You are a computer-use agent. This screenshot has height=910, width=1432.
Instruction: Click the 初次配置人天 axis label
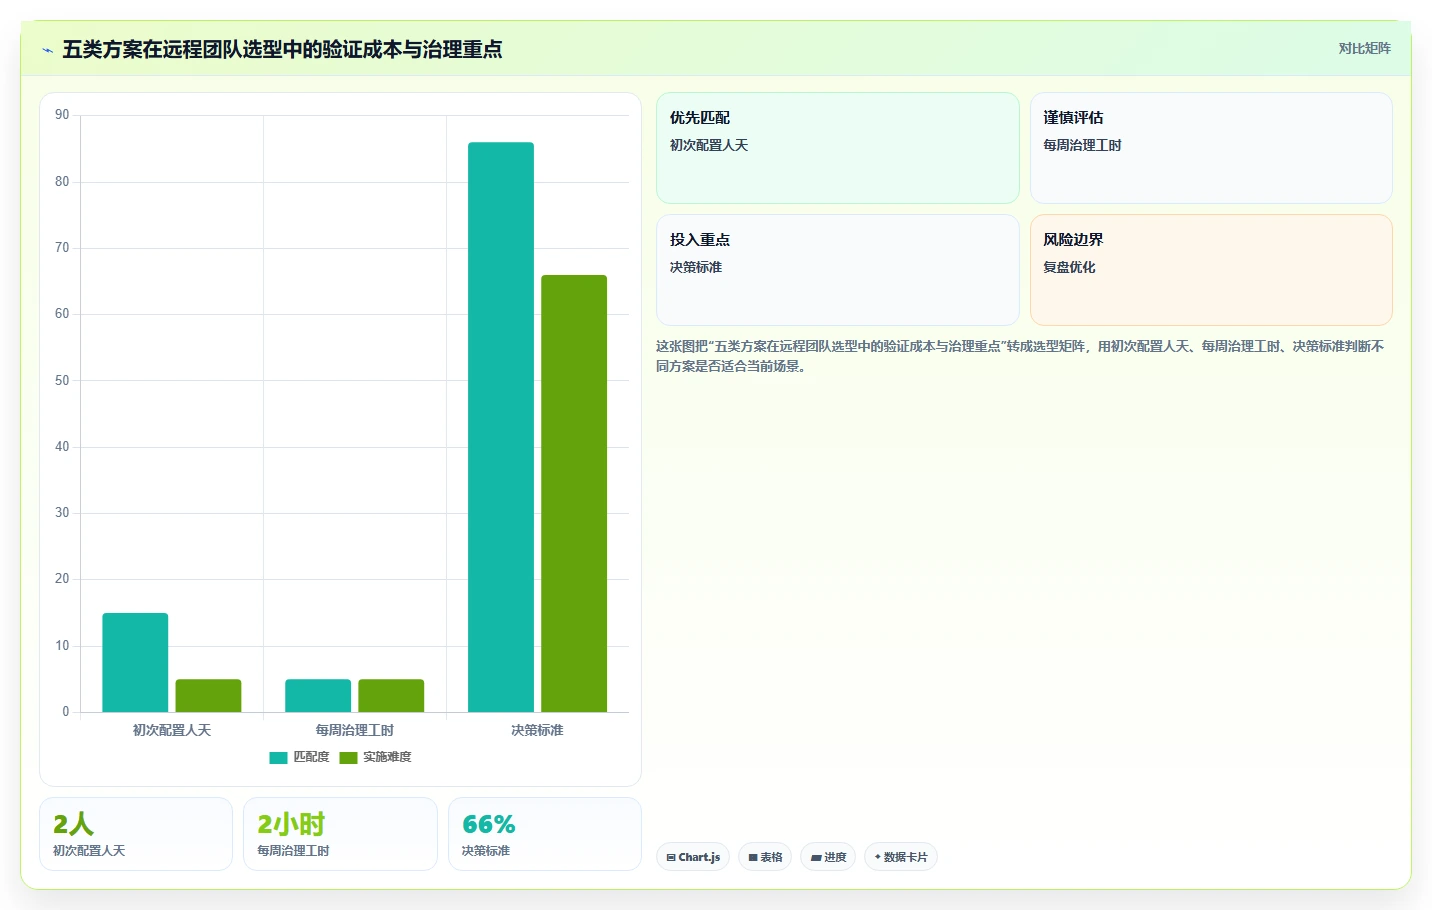tap(172, 730)
